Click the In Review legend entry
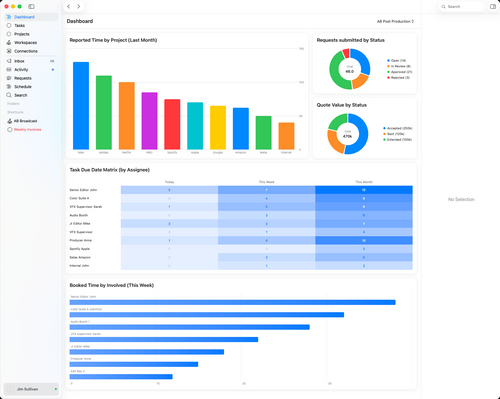Viewport: 500px width, 399px height. tap(399, 66)
